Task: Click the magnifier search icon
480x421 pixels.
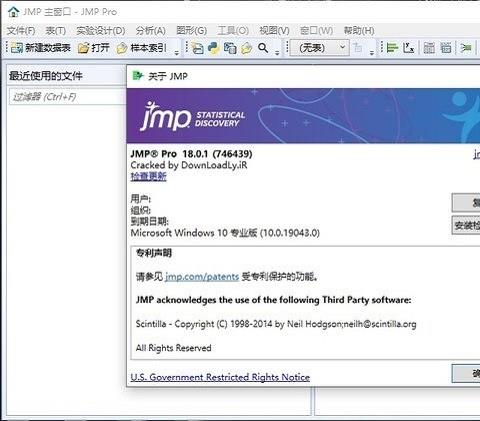Action: (263, 48)
